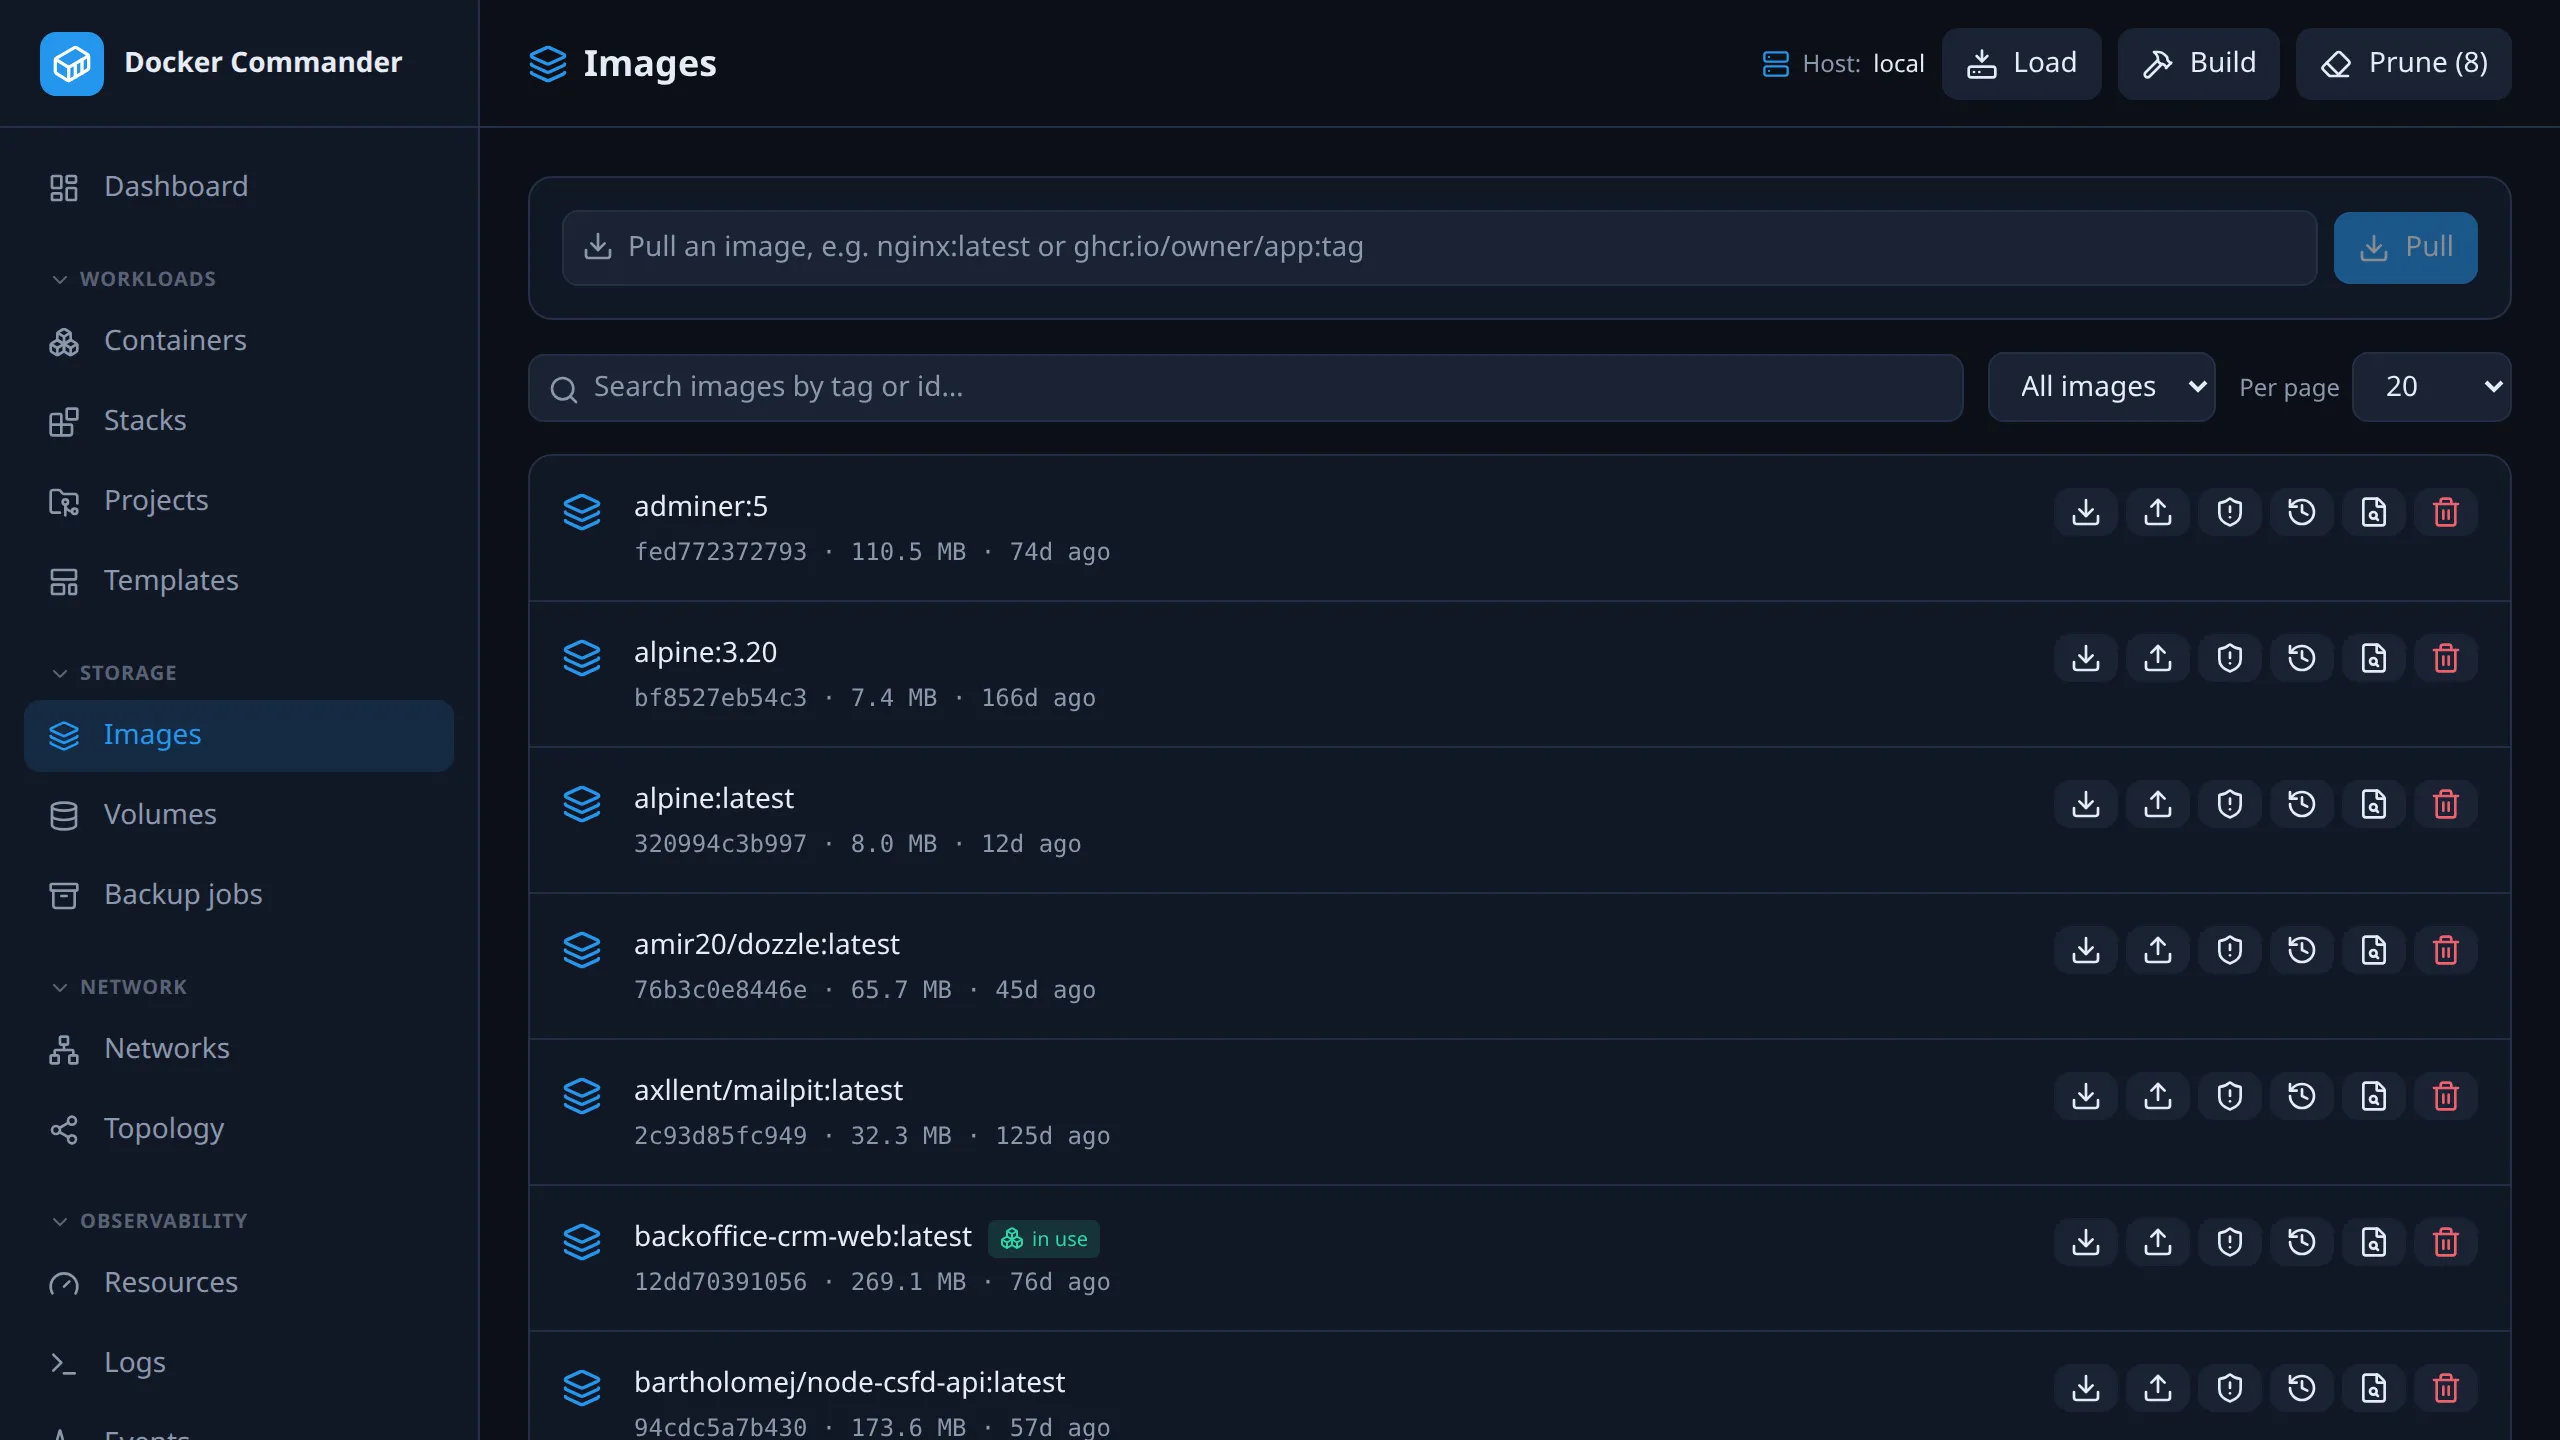This screenshot has height=1440, width=2560.
Task: View history of alpine:latest image
Action: [2302, 805]
